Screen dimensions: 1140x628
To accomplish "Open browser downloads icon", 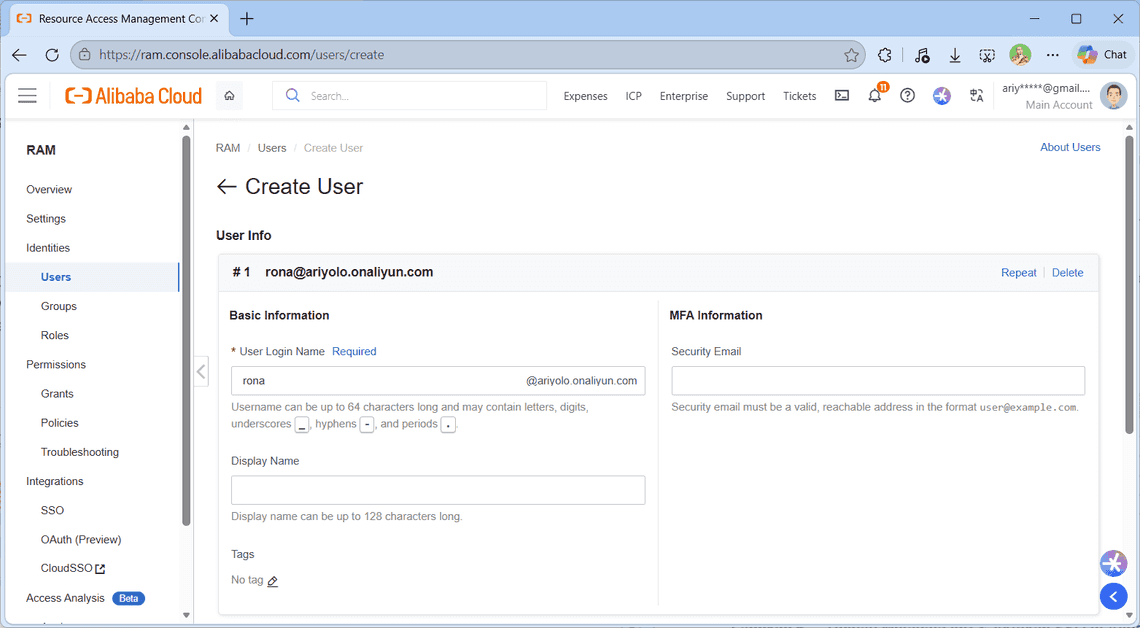I will pos(954,55).
